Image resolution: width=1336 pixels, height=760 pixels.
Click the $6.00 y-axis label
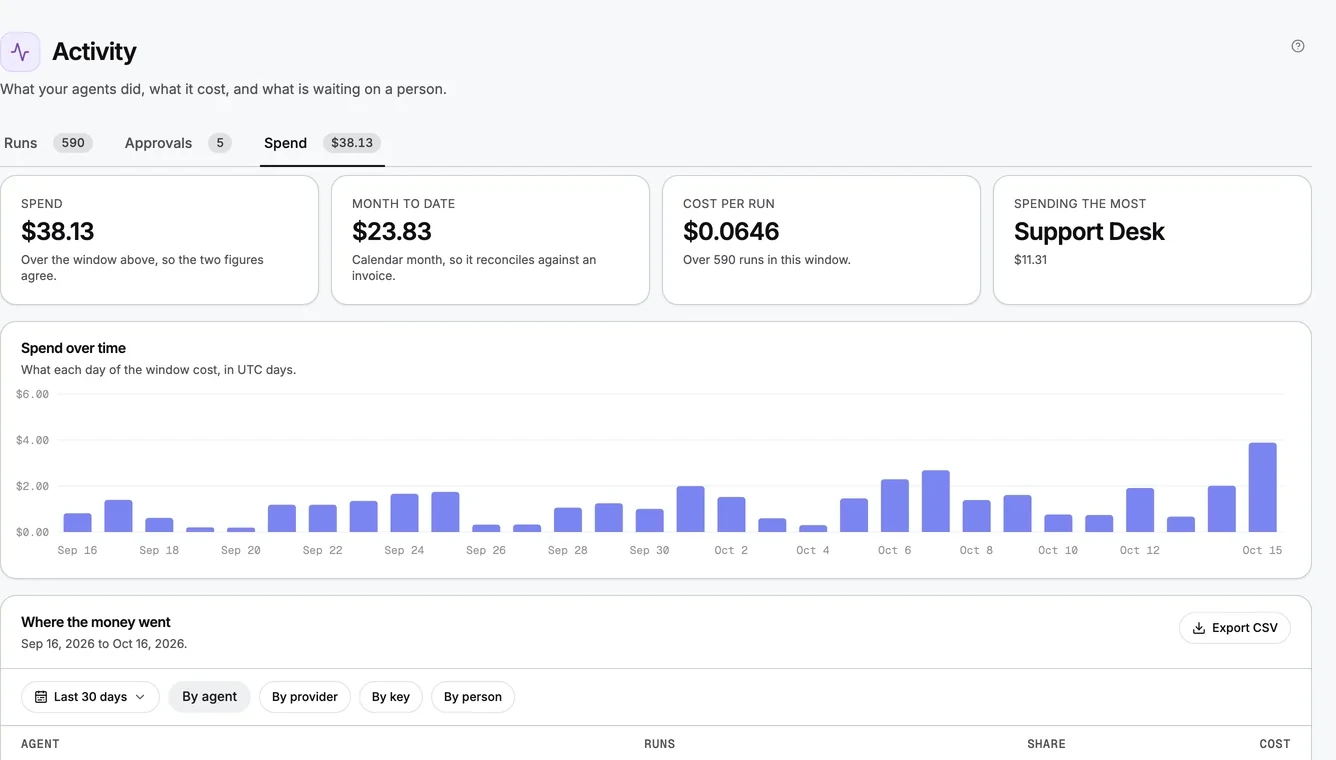[x=32, y=394]
